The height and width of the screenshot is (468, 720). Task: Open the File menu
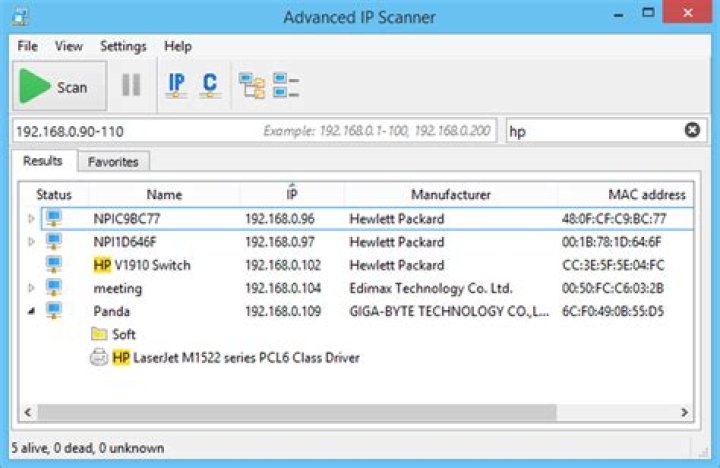27,46
